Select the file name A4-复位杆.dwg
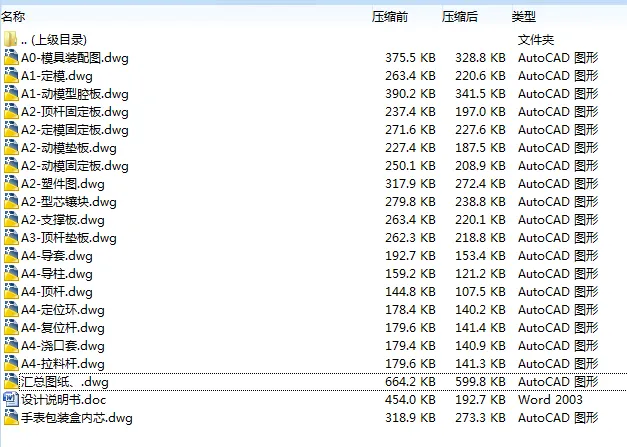The height and width of the screenshot is (447, 627). coord(63,328)
